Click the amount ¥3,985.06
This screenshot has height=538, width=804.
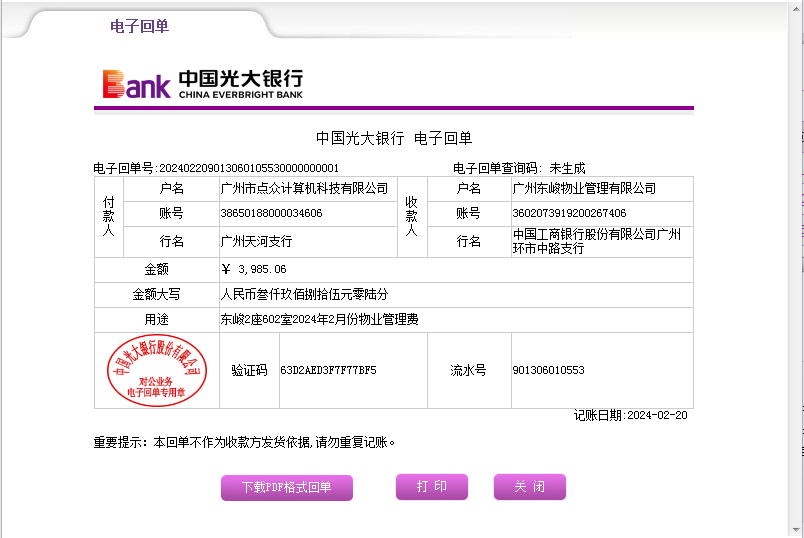pos(254,270)
